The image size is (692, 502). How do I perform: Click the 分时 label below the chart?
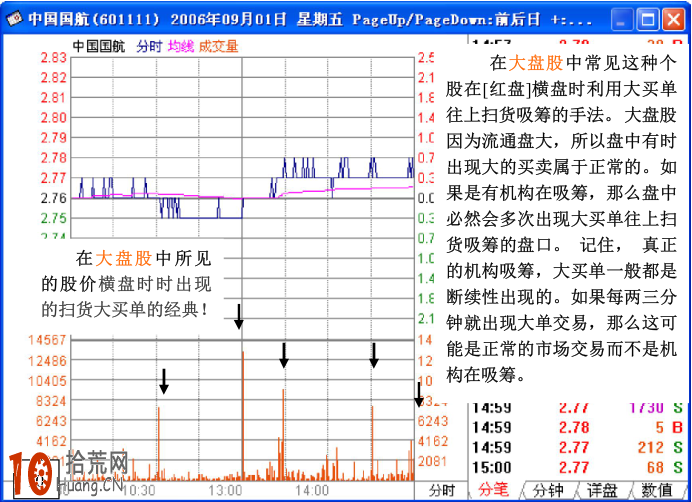point(442,490)
